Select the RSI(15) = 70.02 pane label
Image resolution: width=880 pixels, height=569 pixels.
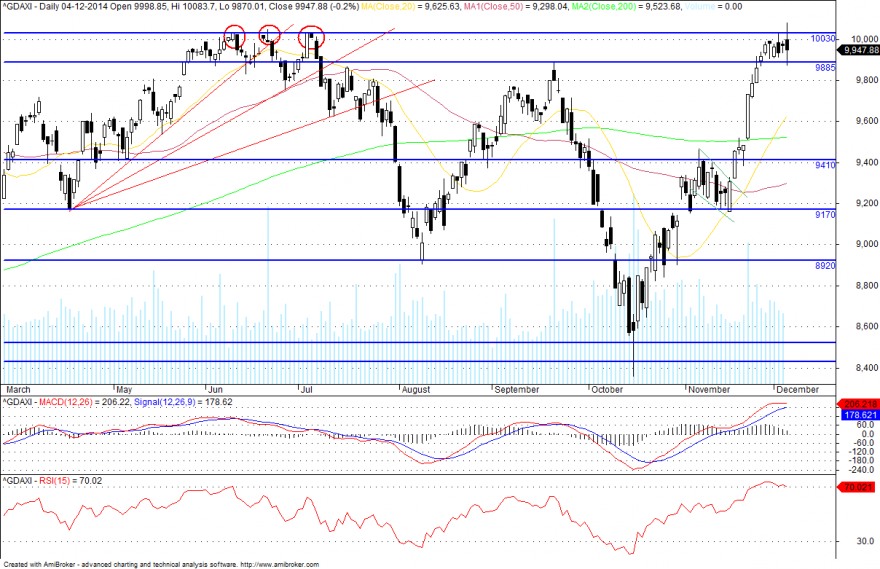tap(70, 481)
